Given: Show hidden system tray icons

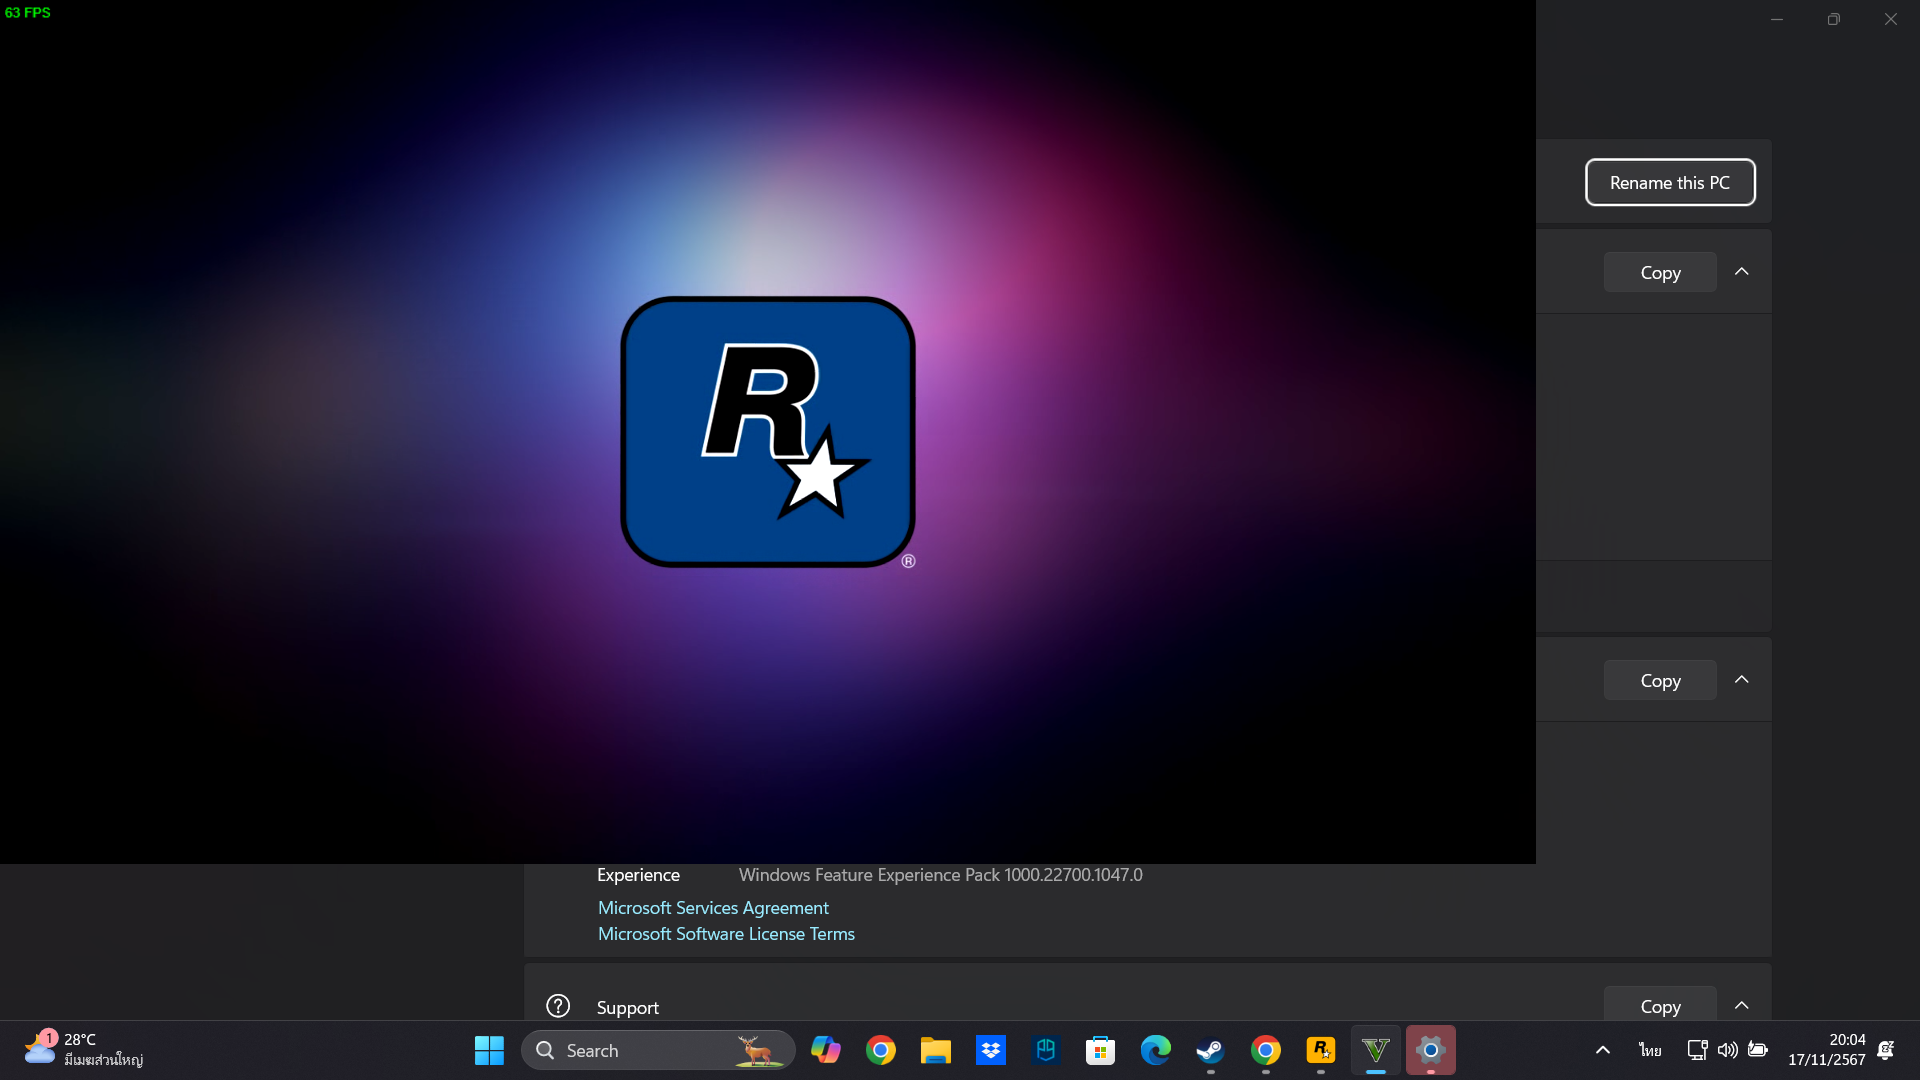Looking at the screenshot, I should pos(1603,1050).
